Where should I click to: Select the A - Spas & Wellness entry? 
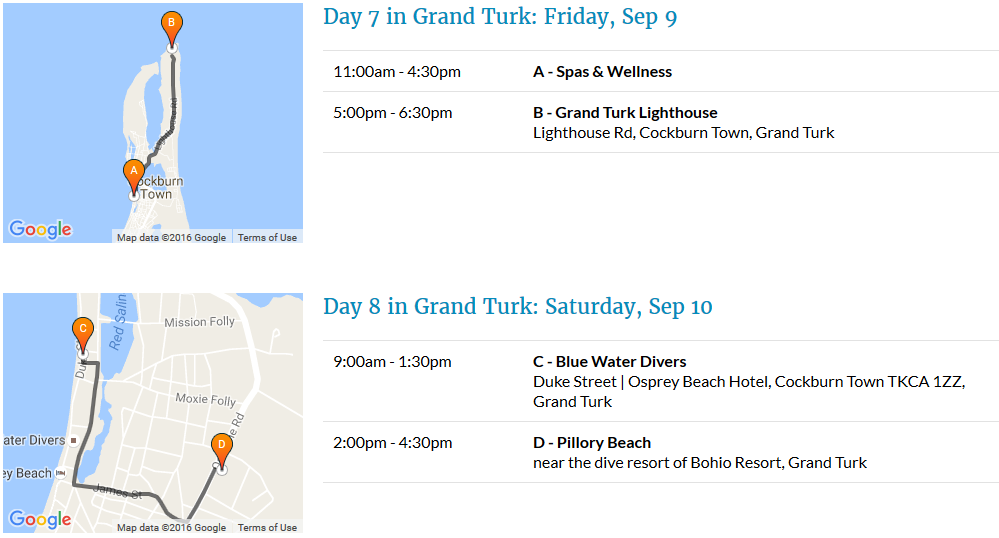(603, 71)
